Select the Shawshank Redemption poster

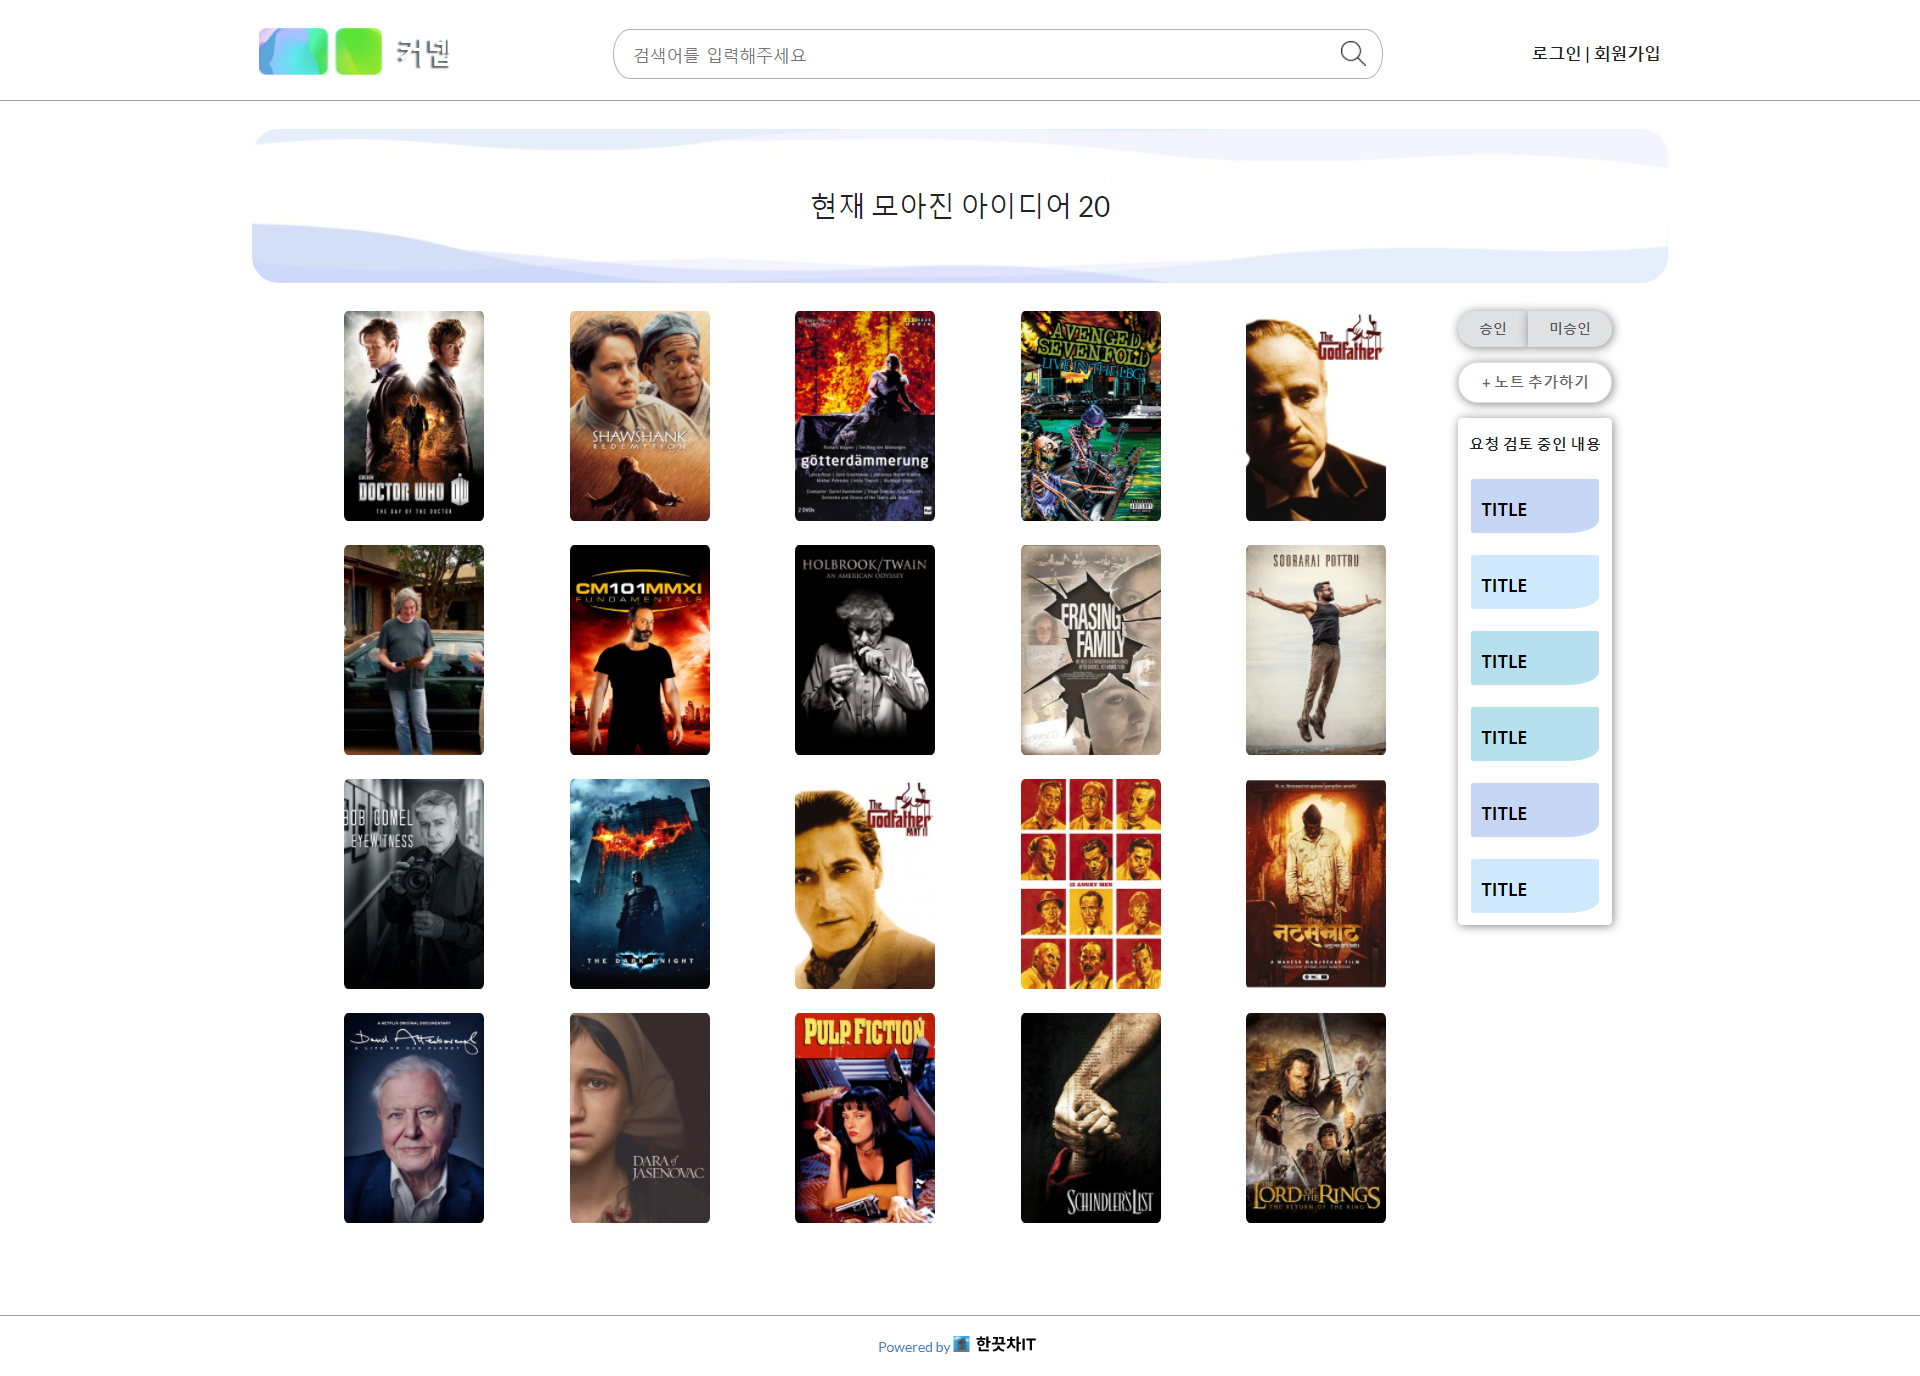(x=640, y=416)
